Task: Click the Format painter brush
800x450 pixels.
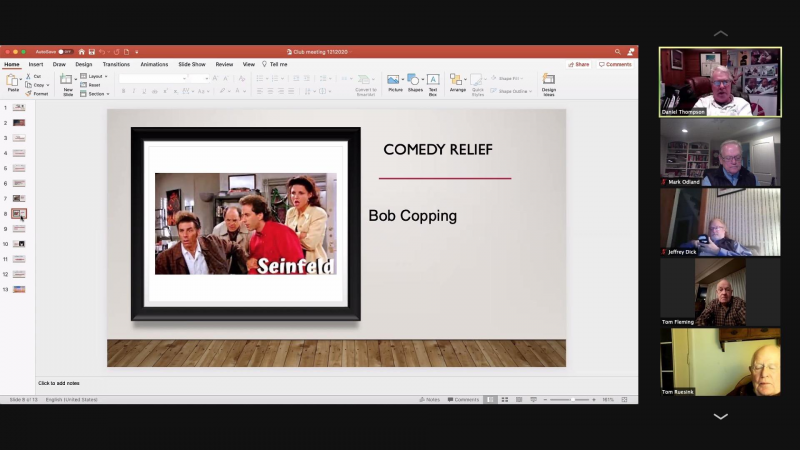Action: pos(29,93)
